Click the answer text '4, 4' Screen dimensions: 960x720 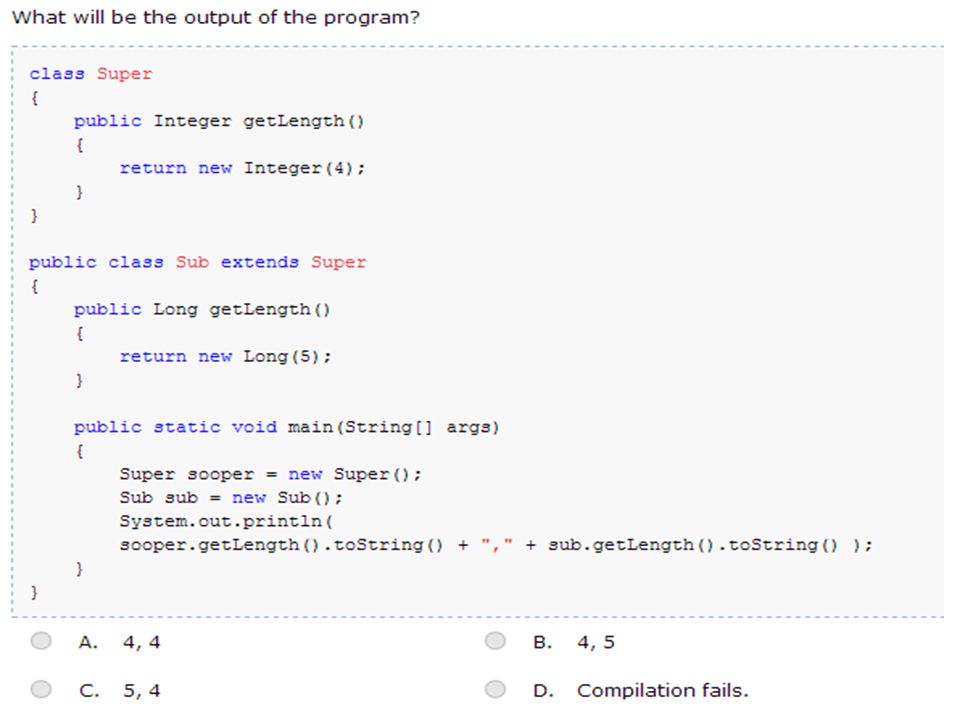pos(141,642)
